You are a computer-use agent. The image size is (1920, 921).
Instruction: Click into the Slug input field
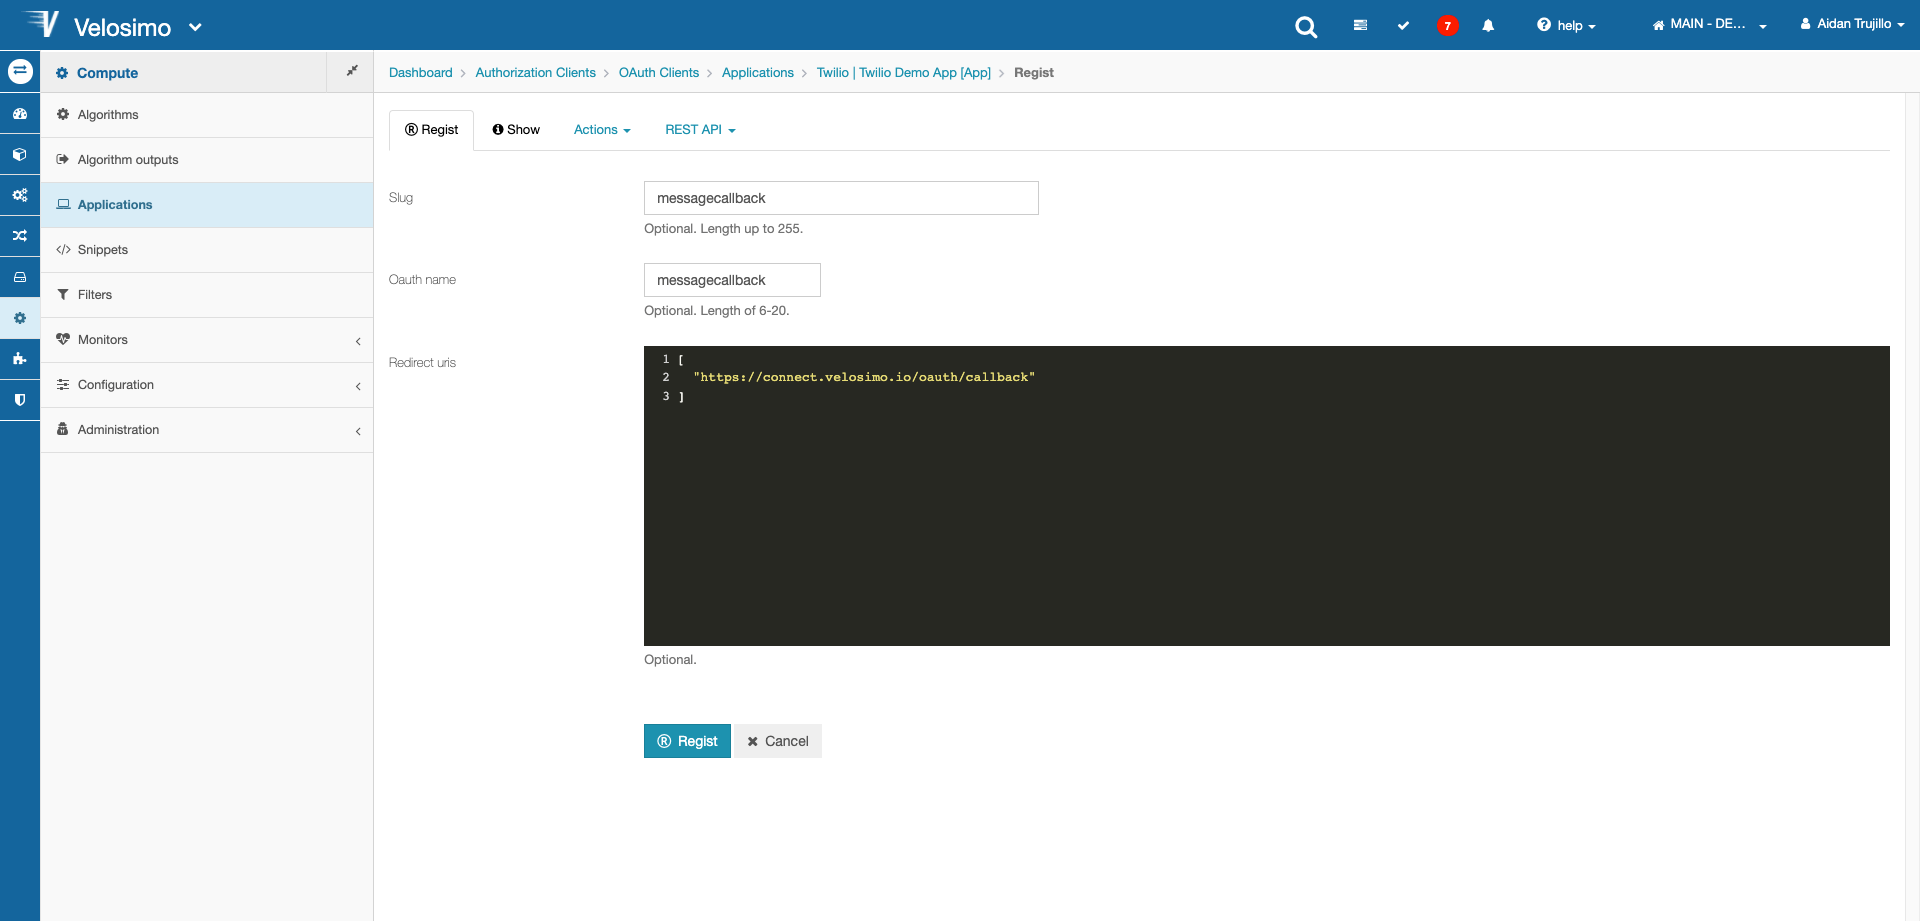tap(841, 198)
